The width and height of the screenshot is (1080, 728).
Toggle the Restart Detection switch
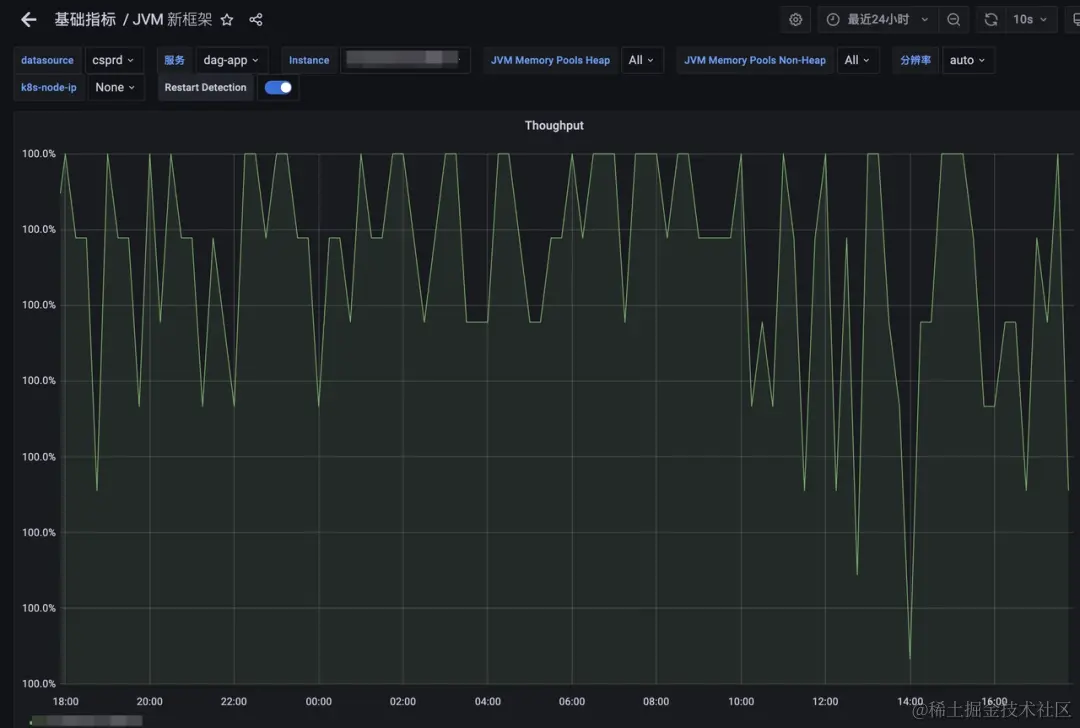pyautogui.click(x=278, y=87)
